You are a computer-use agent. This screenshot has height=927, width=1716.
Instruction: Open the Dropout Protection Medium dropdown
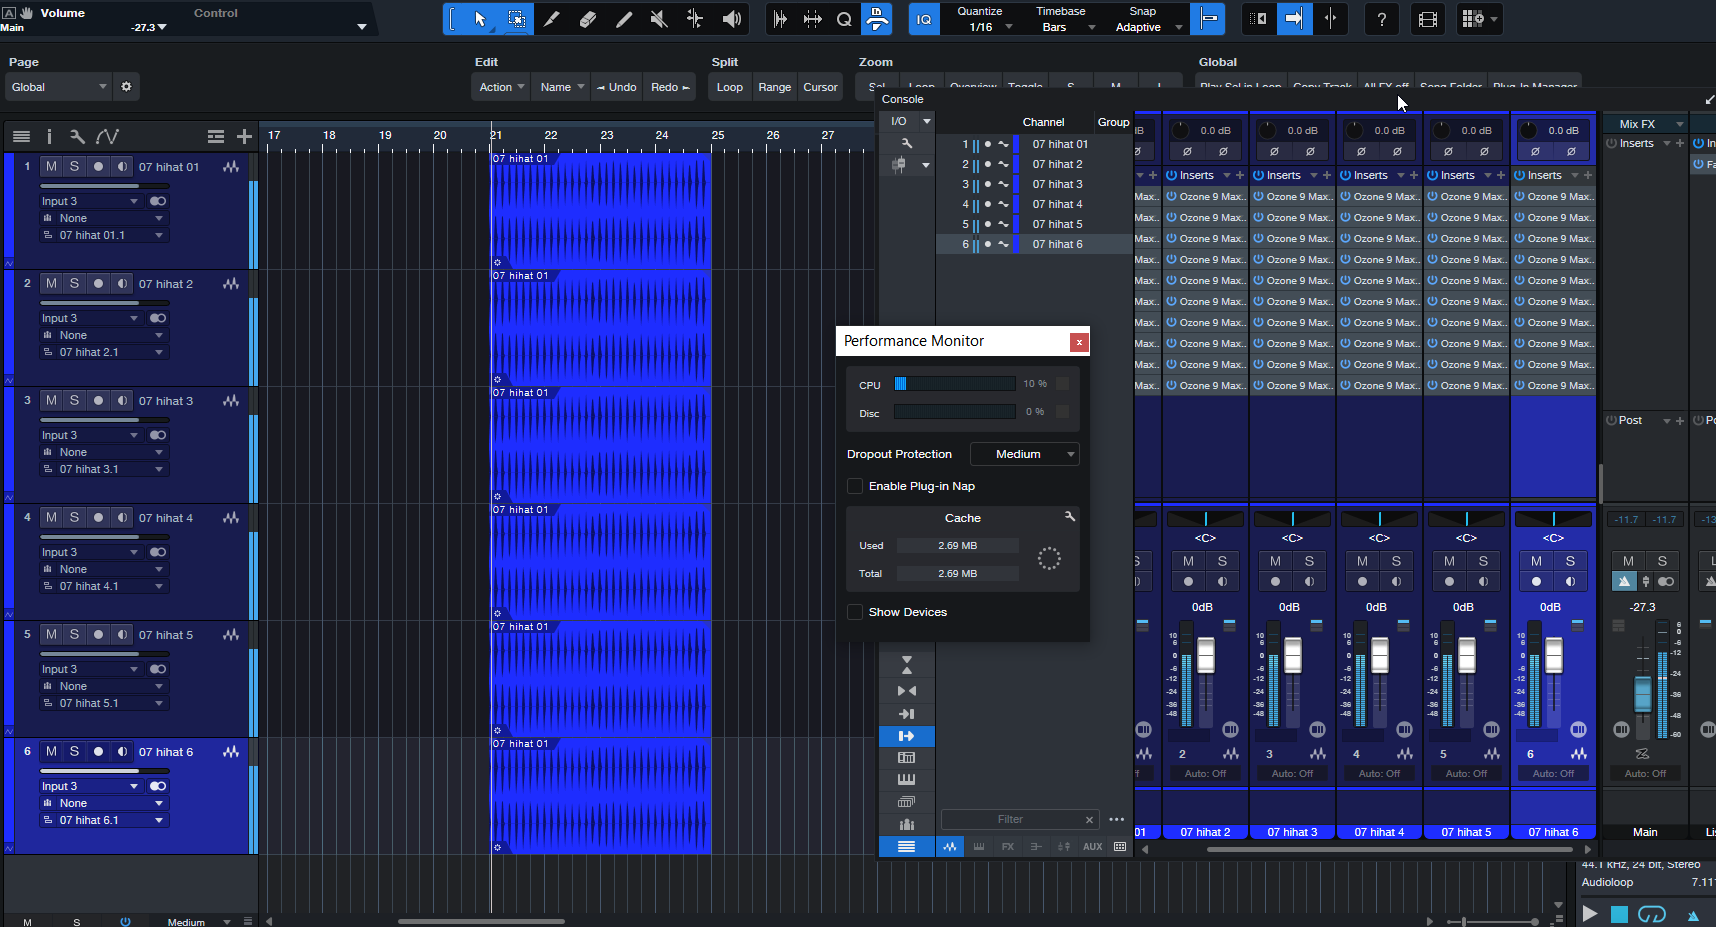(x=1024, y=454)
